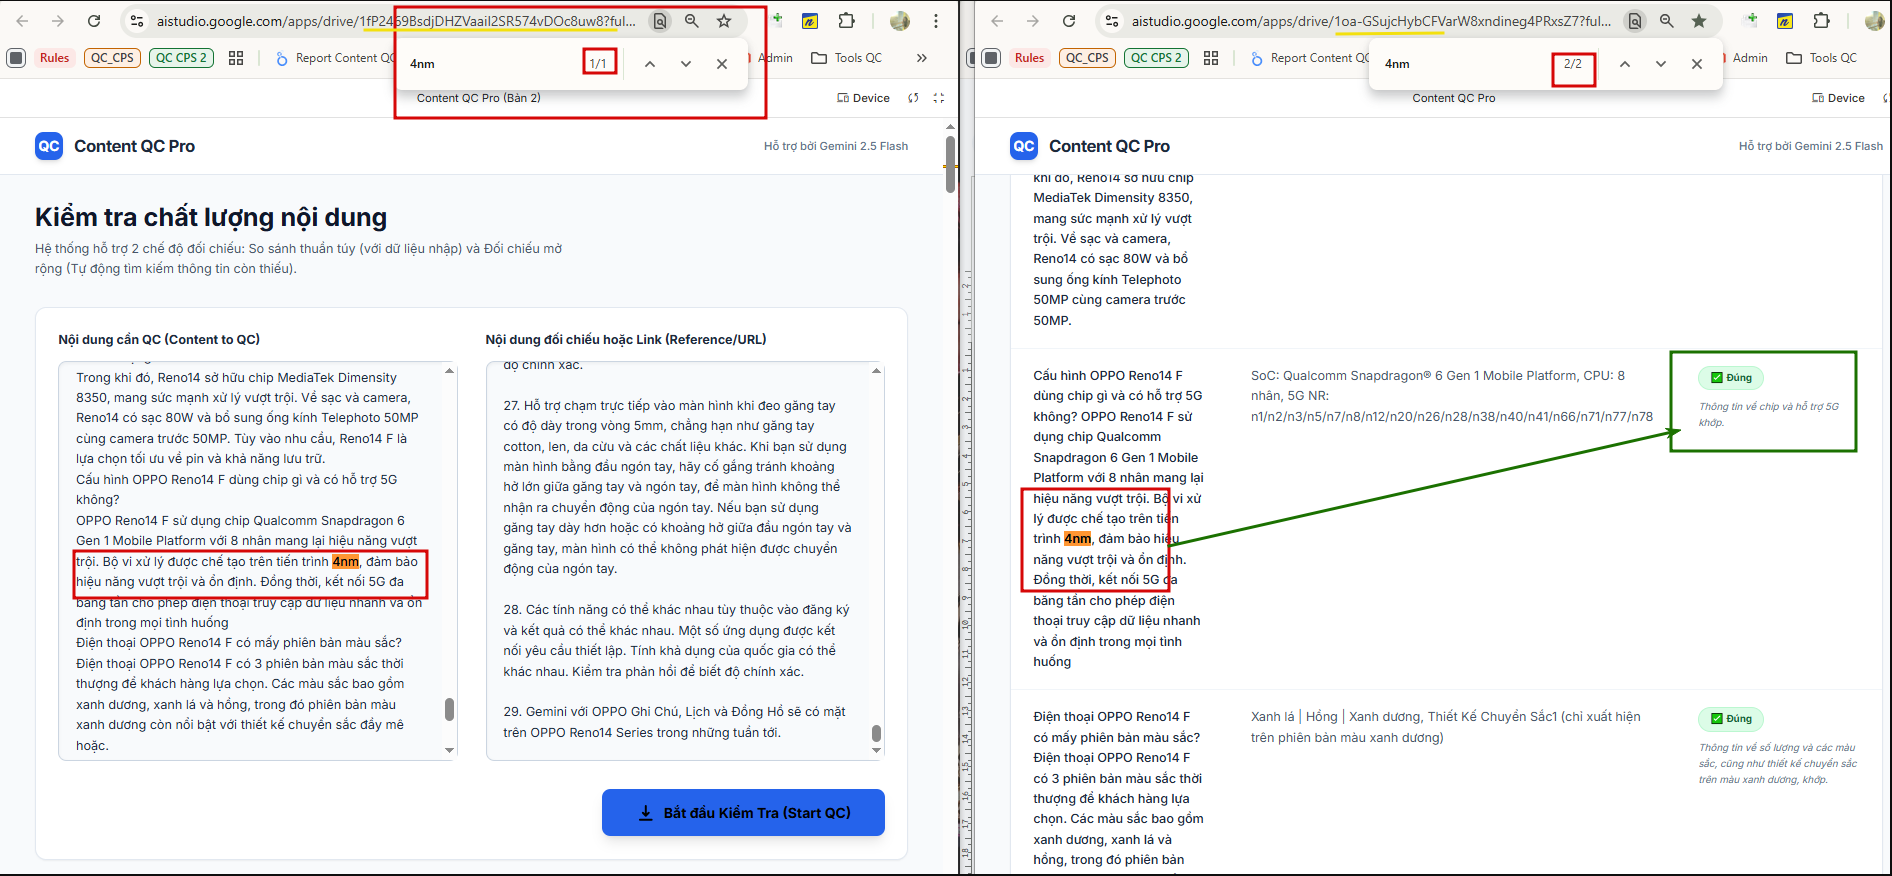Screen dimensions: 1892x876
Task: Bookmark the left page with the star
Action: tap(724, 21)
